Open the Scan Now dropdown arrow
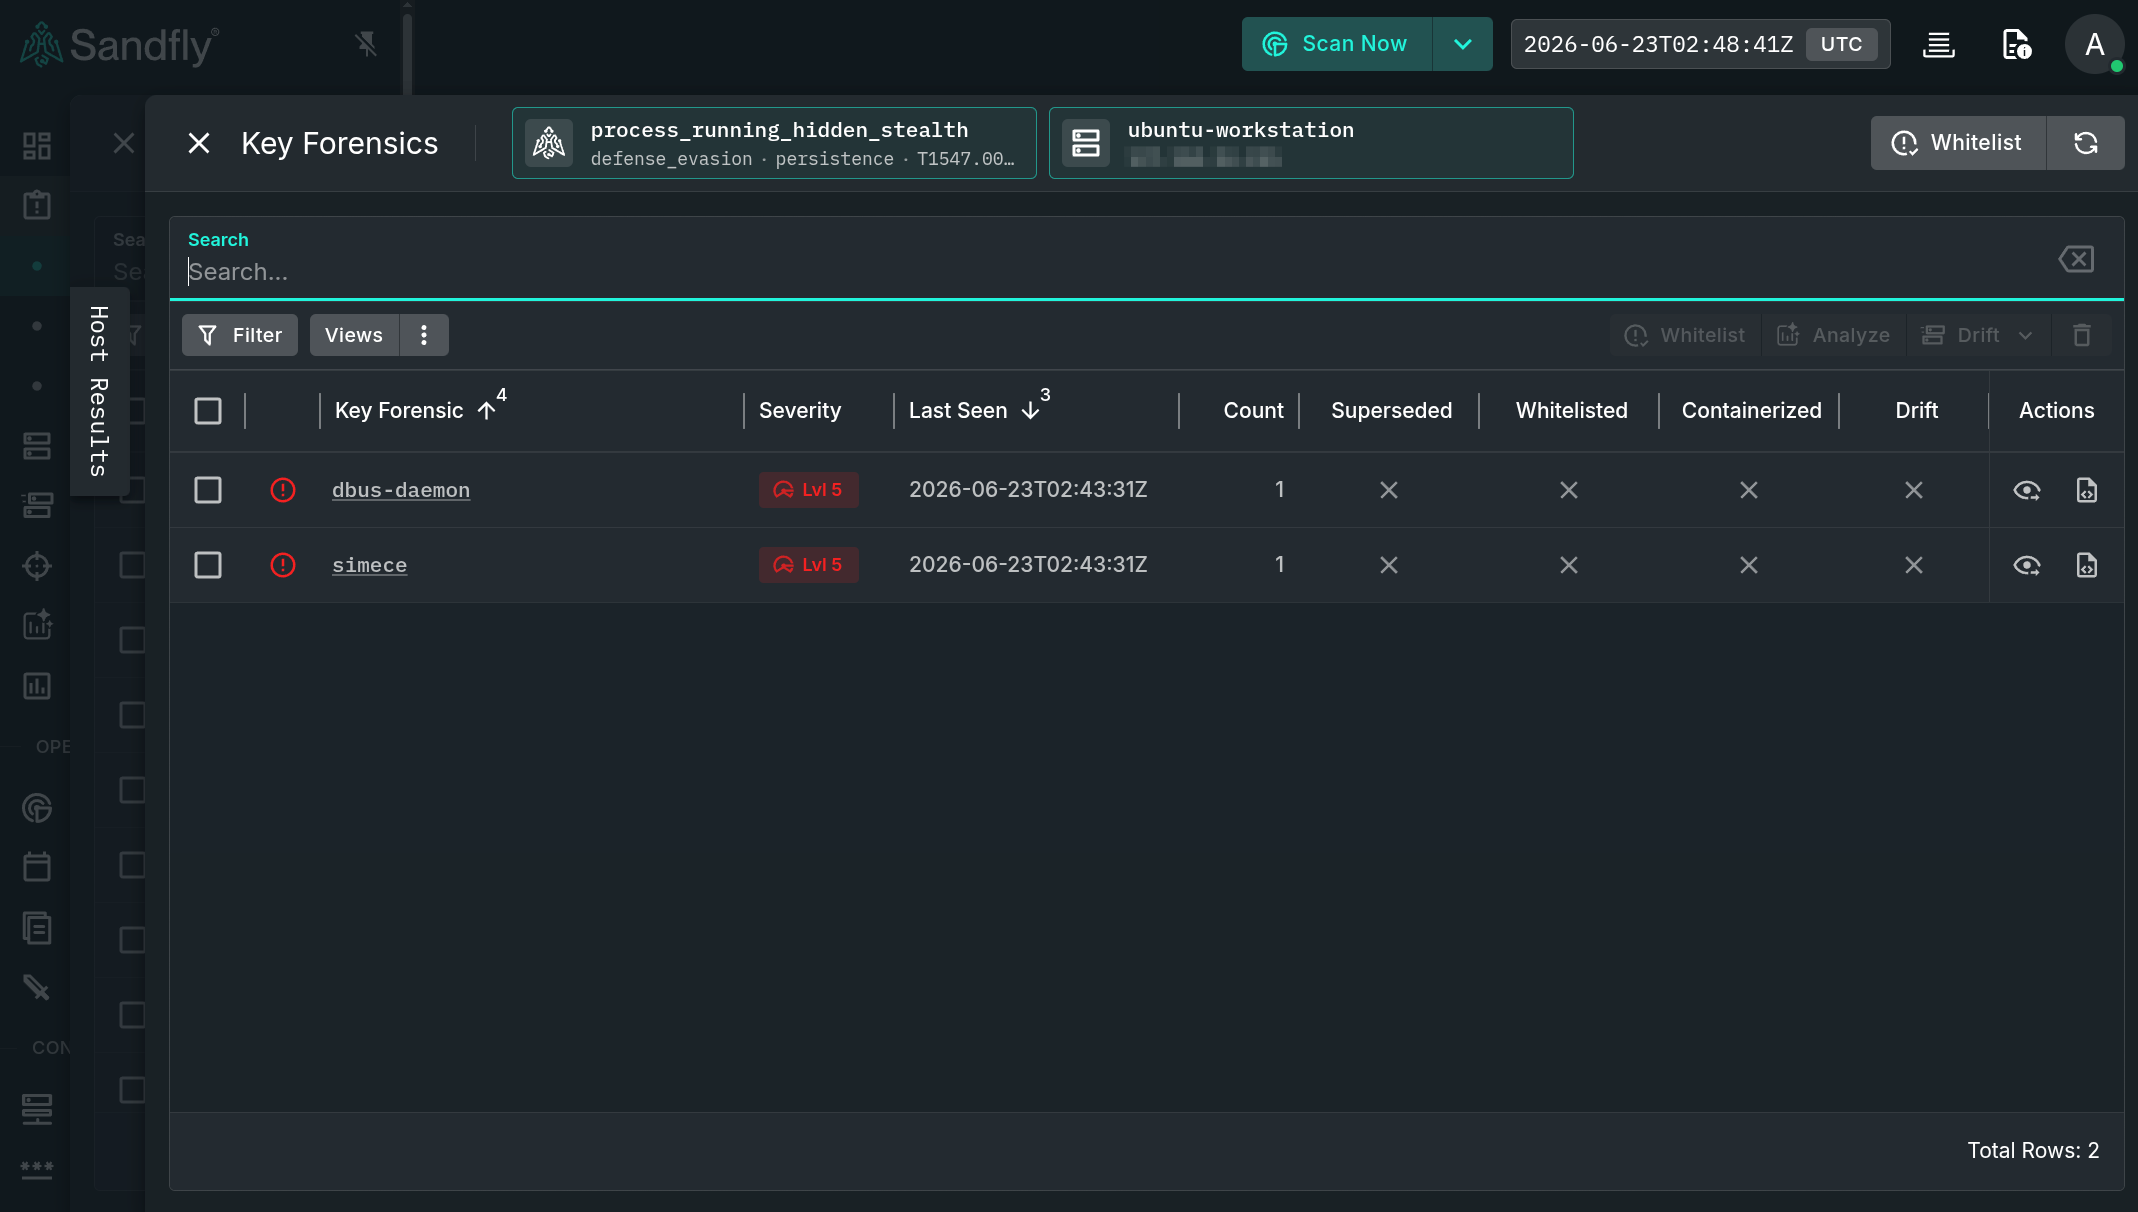This screenshot has height=1212, width=2138. click(1463, 44)
